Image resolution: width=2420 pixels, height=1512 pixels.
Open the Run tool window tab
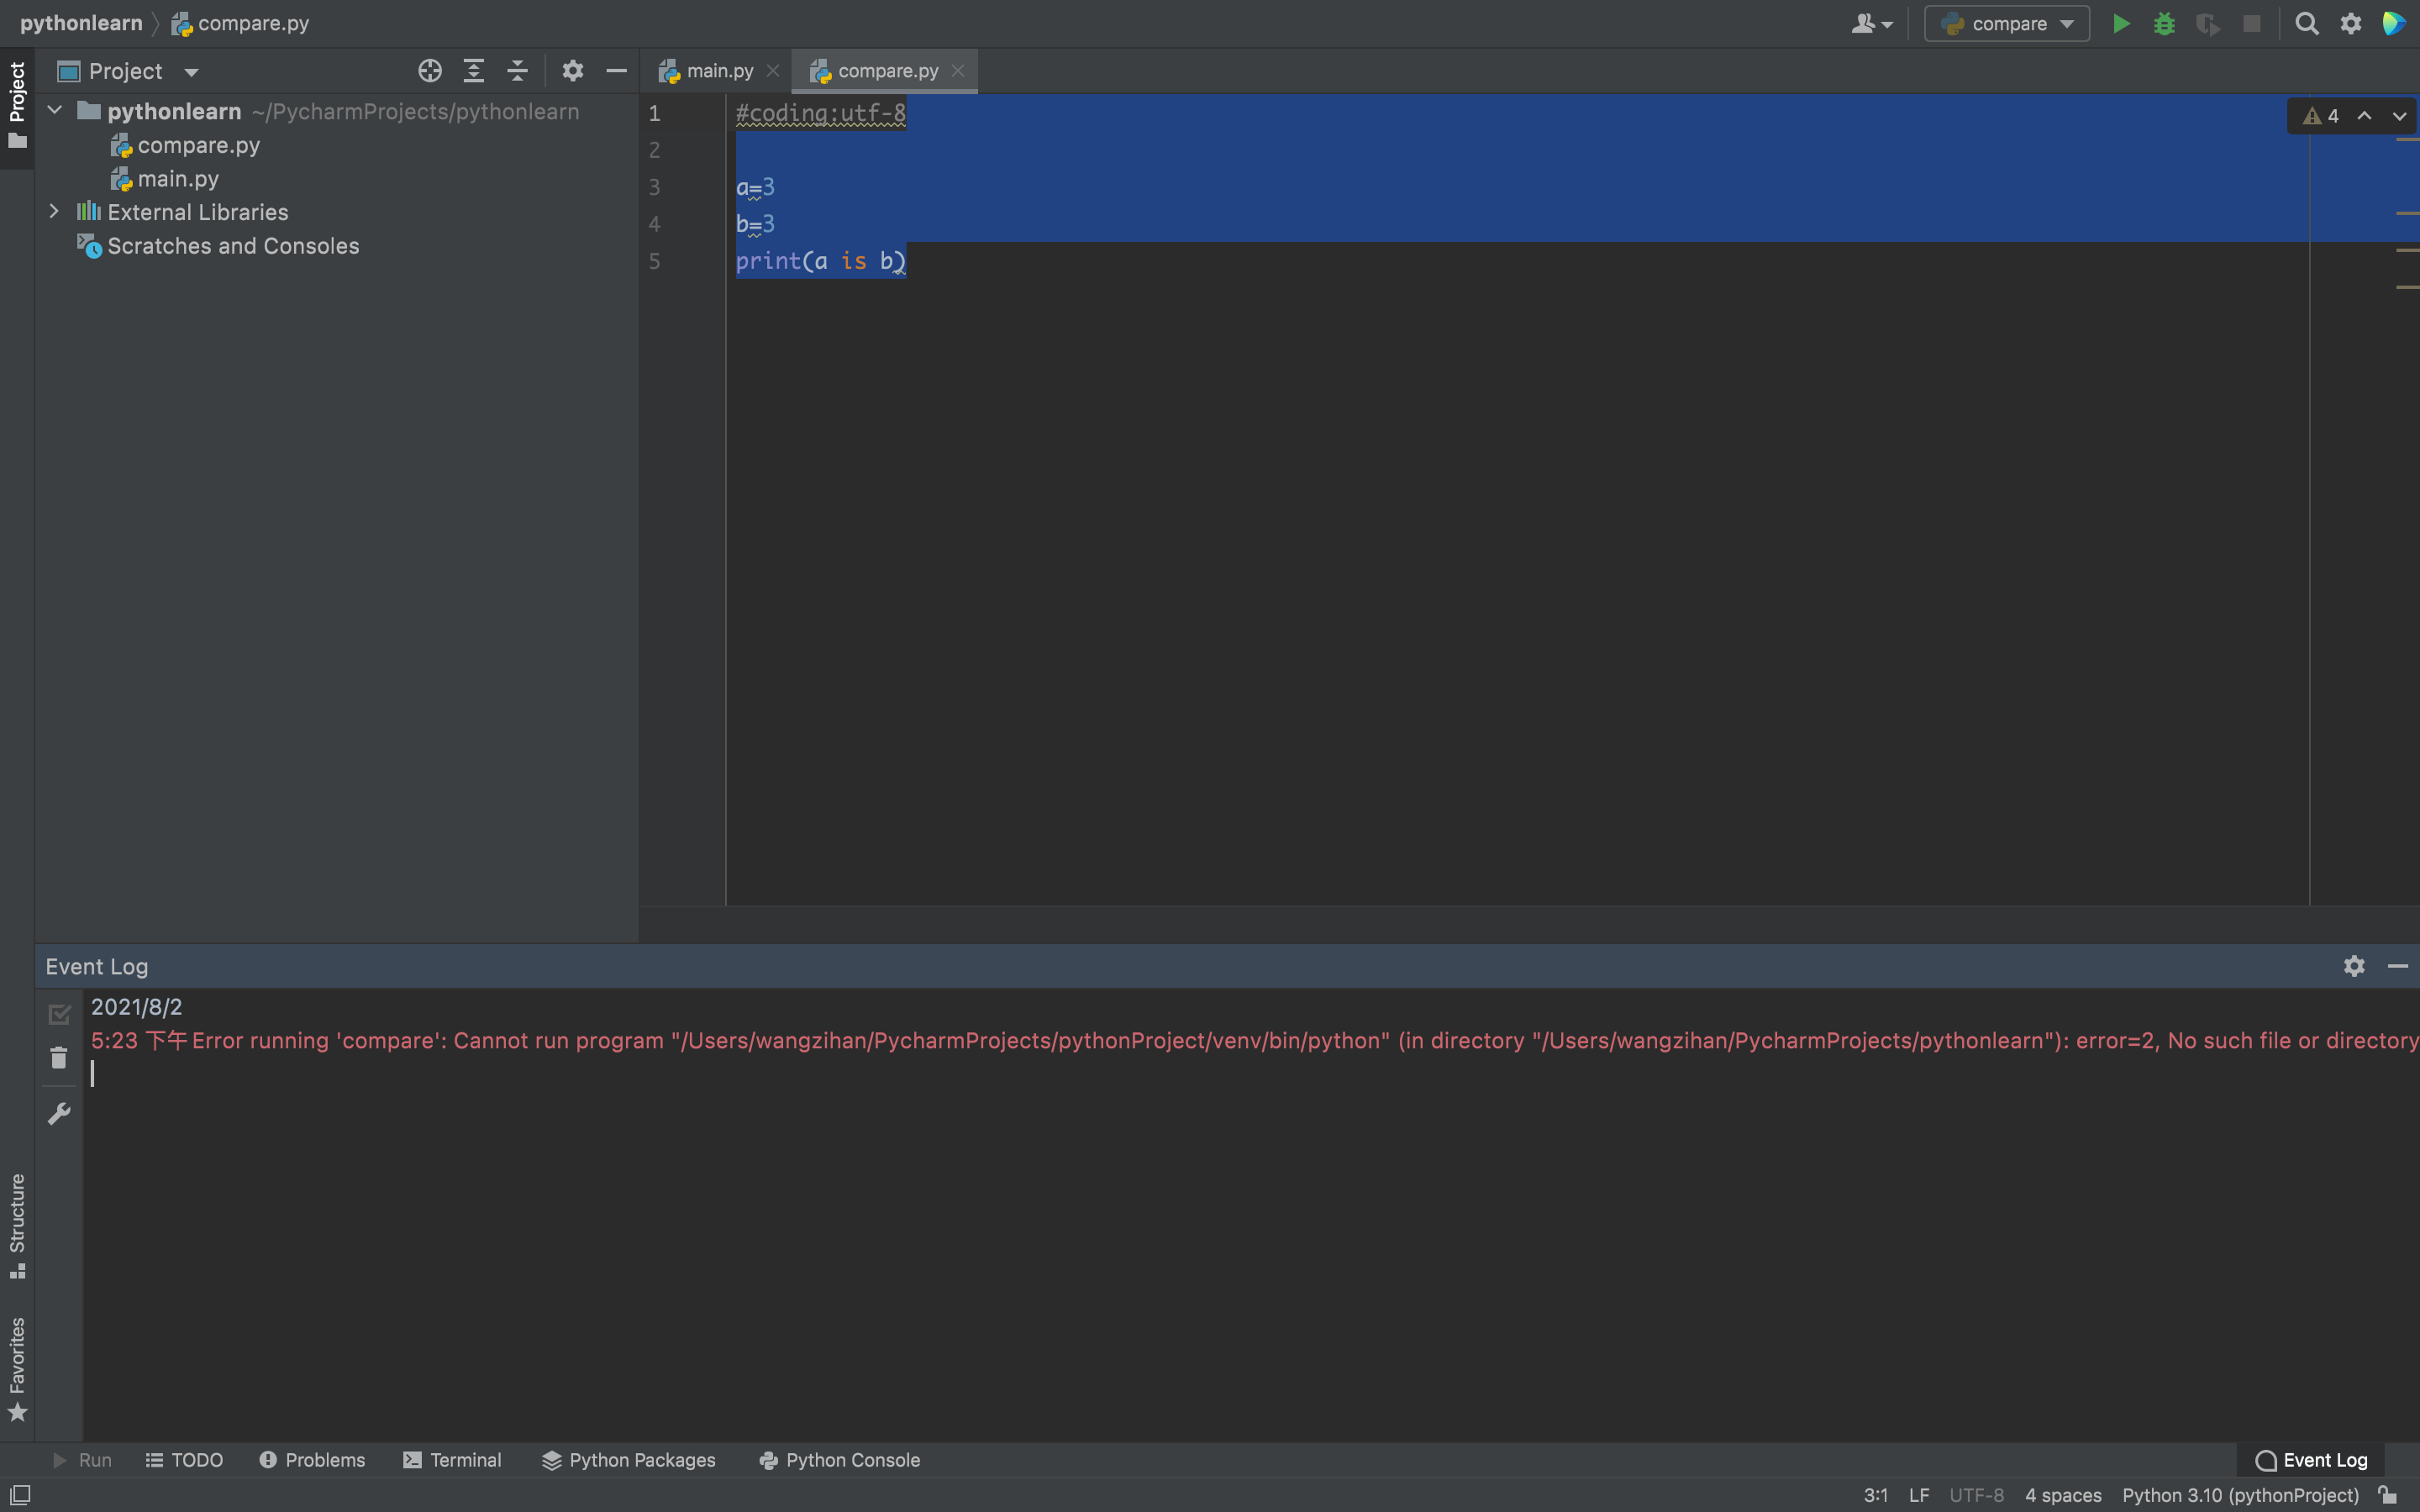pyautogui.click(x=82, y=1460)
